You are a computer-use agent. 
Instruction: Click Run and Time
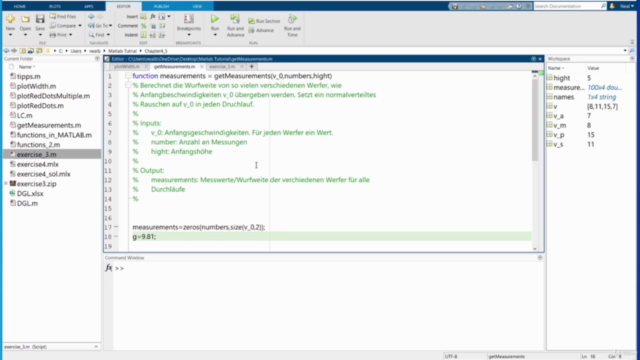(292, 25)
